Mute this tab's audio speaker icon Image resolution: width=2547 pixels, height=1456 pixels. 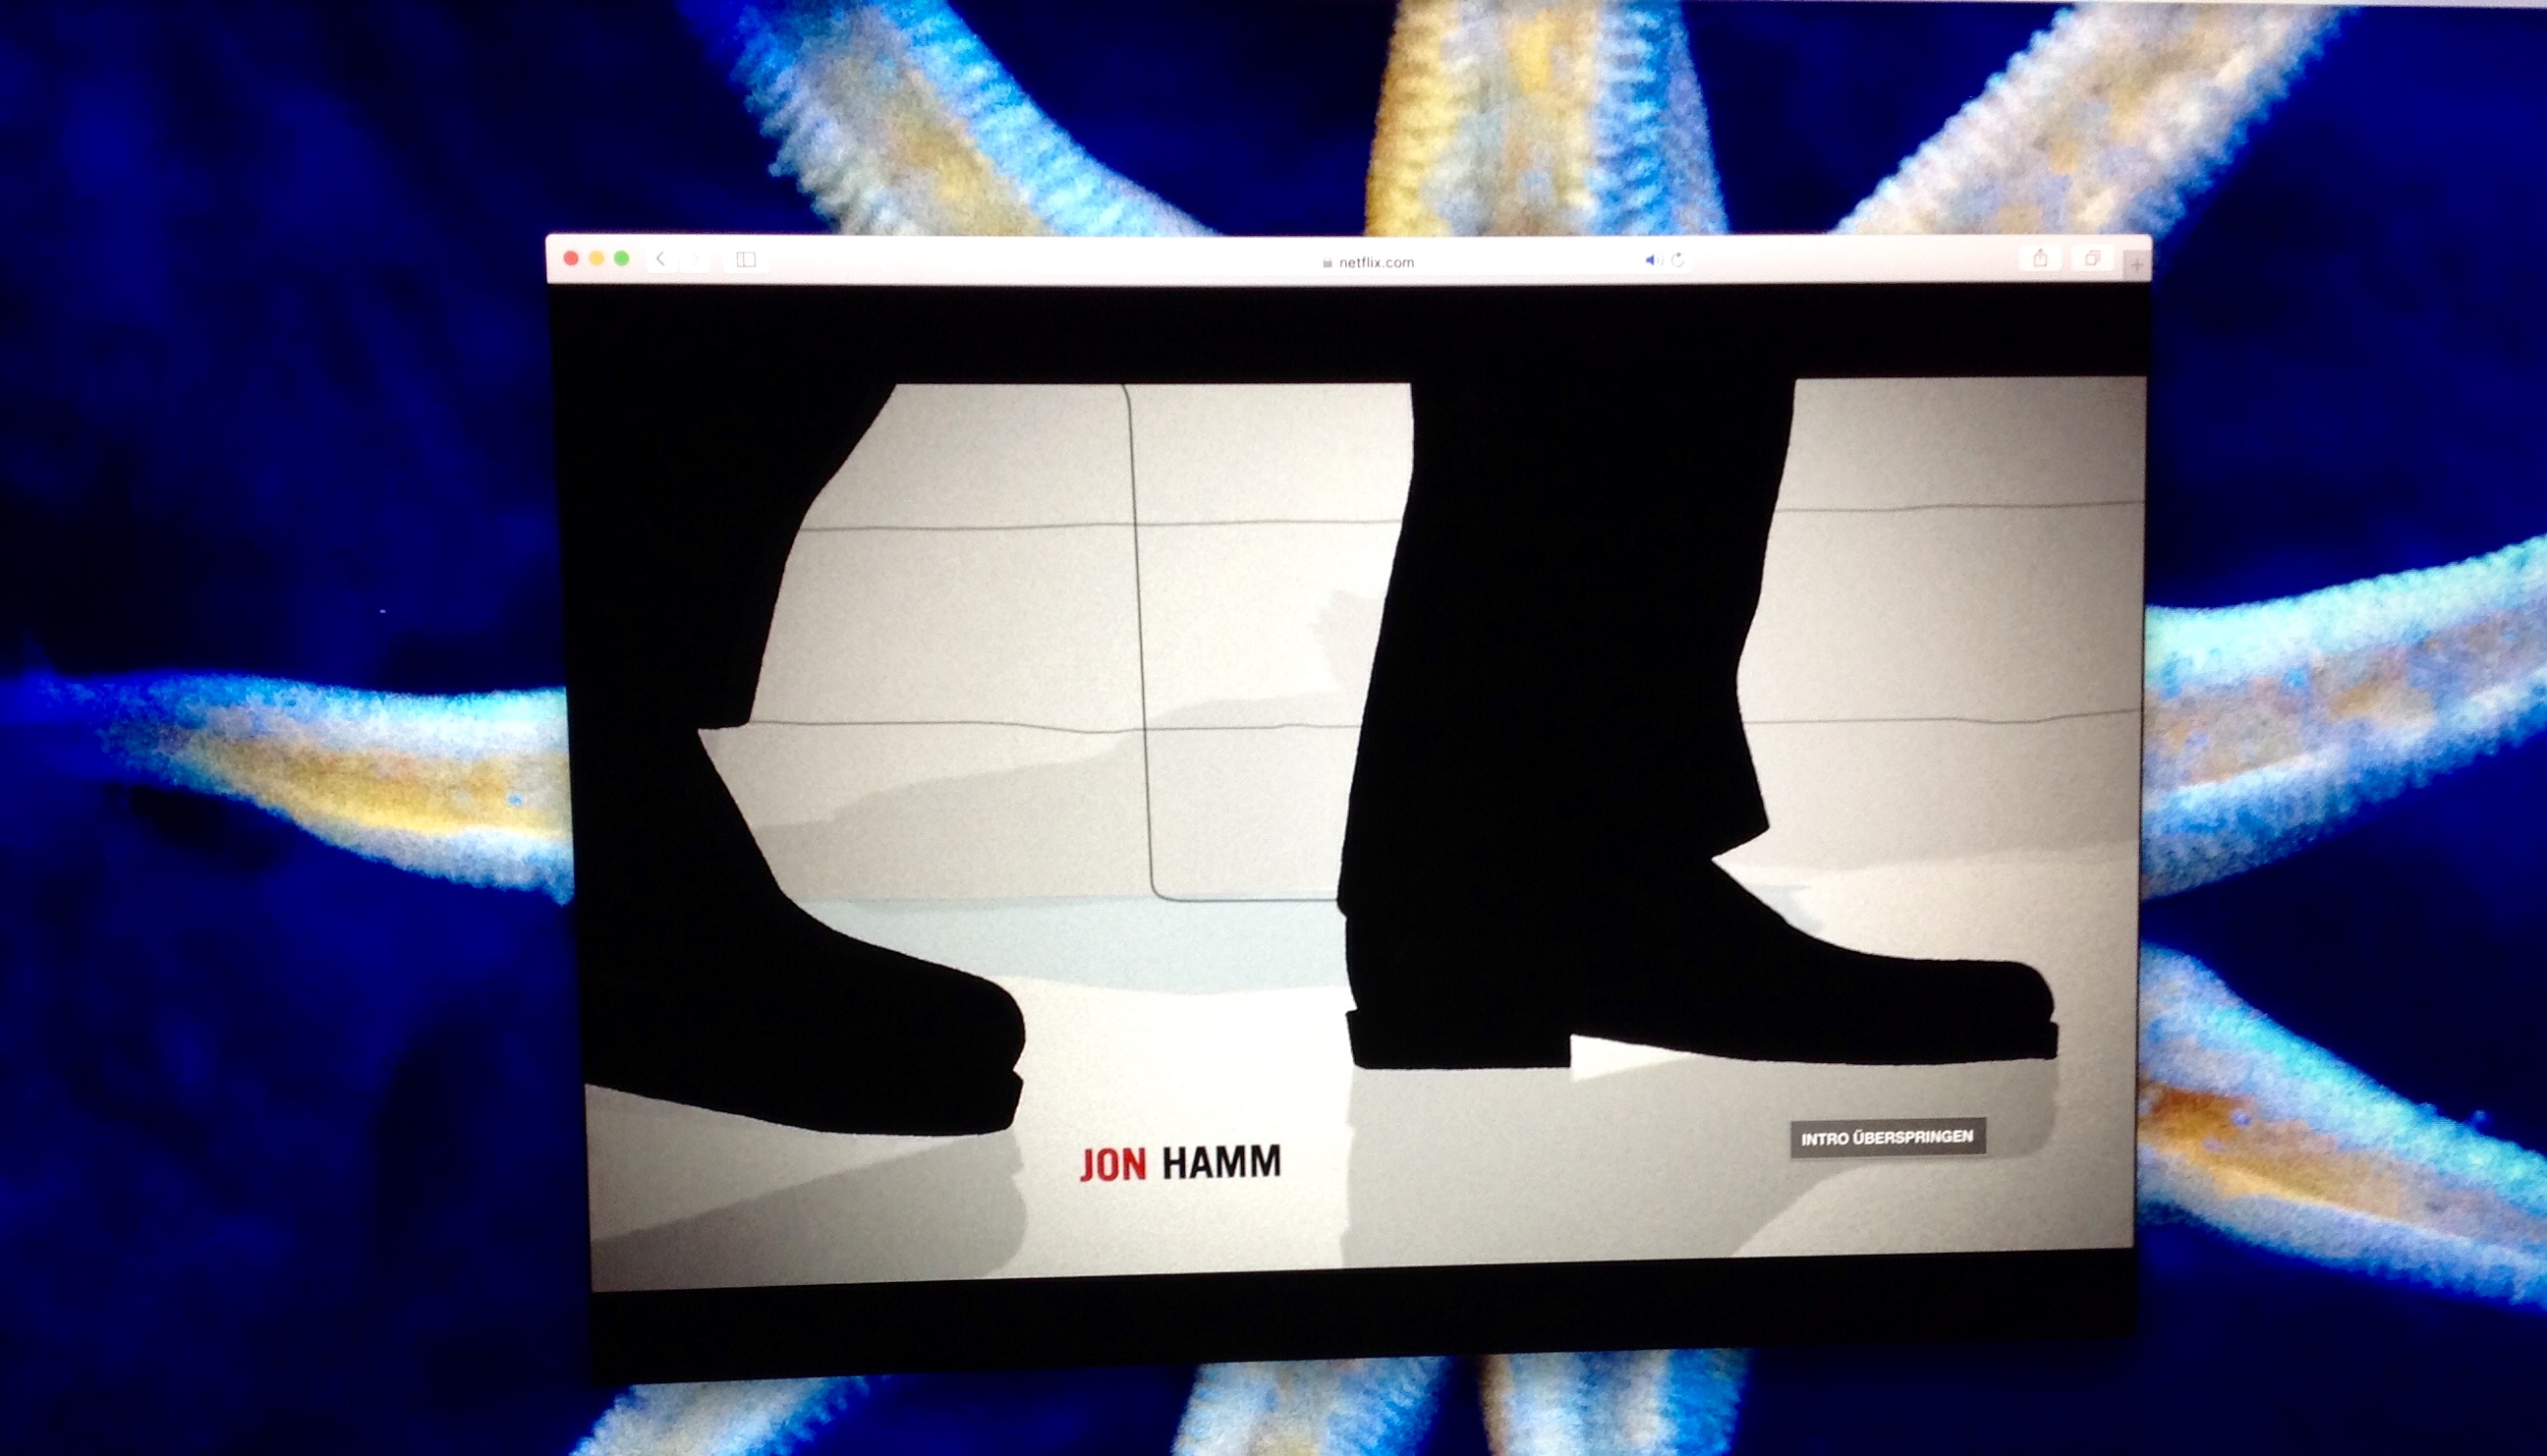tap(1652, 260)
